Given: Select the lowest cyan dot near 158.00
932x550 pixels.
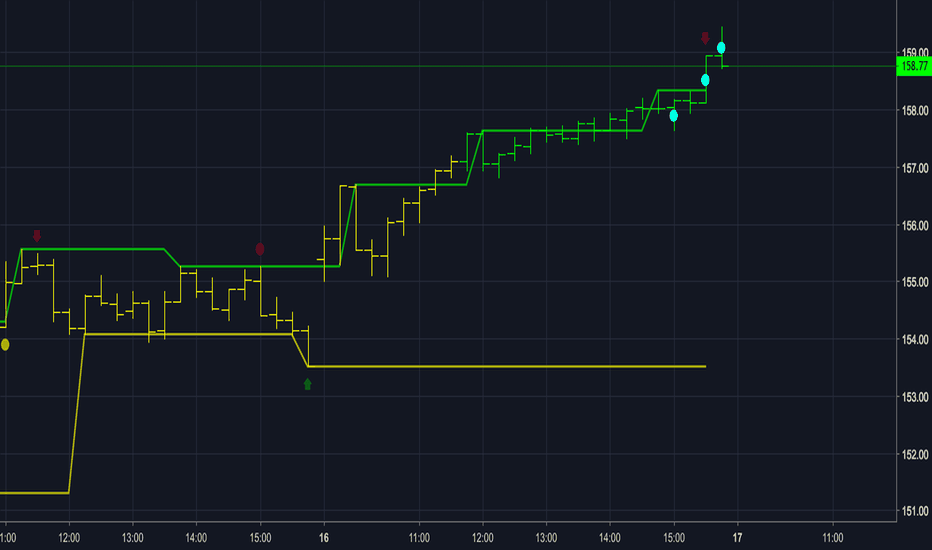Looking at the screenshot, I should [673, 115].
